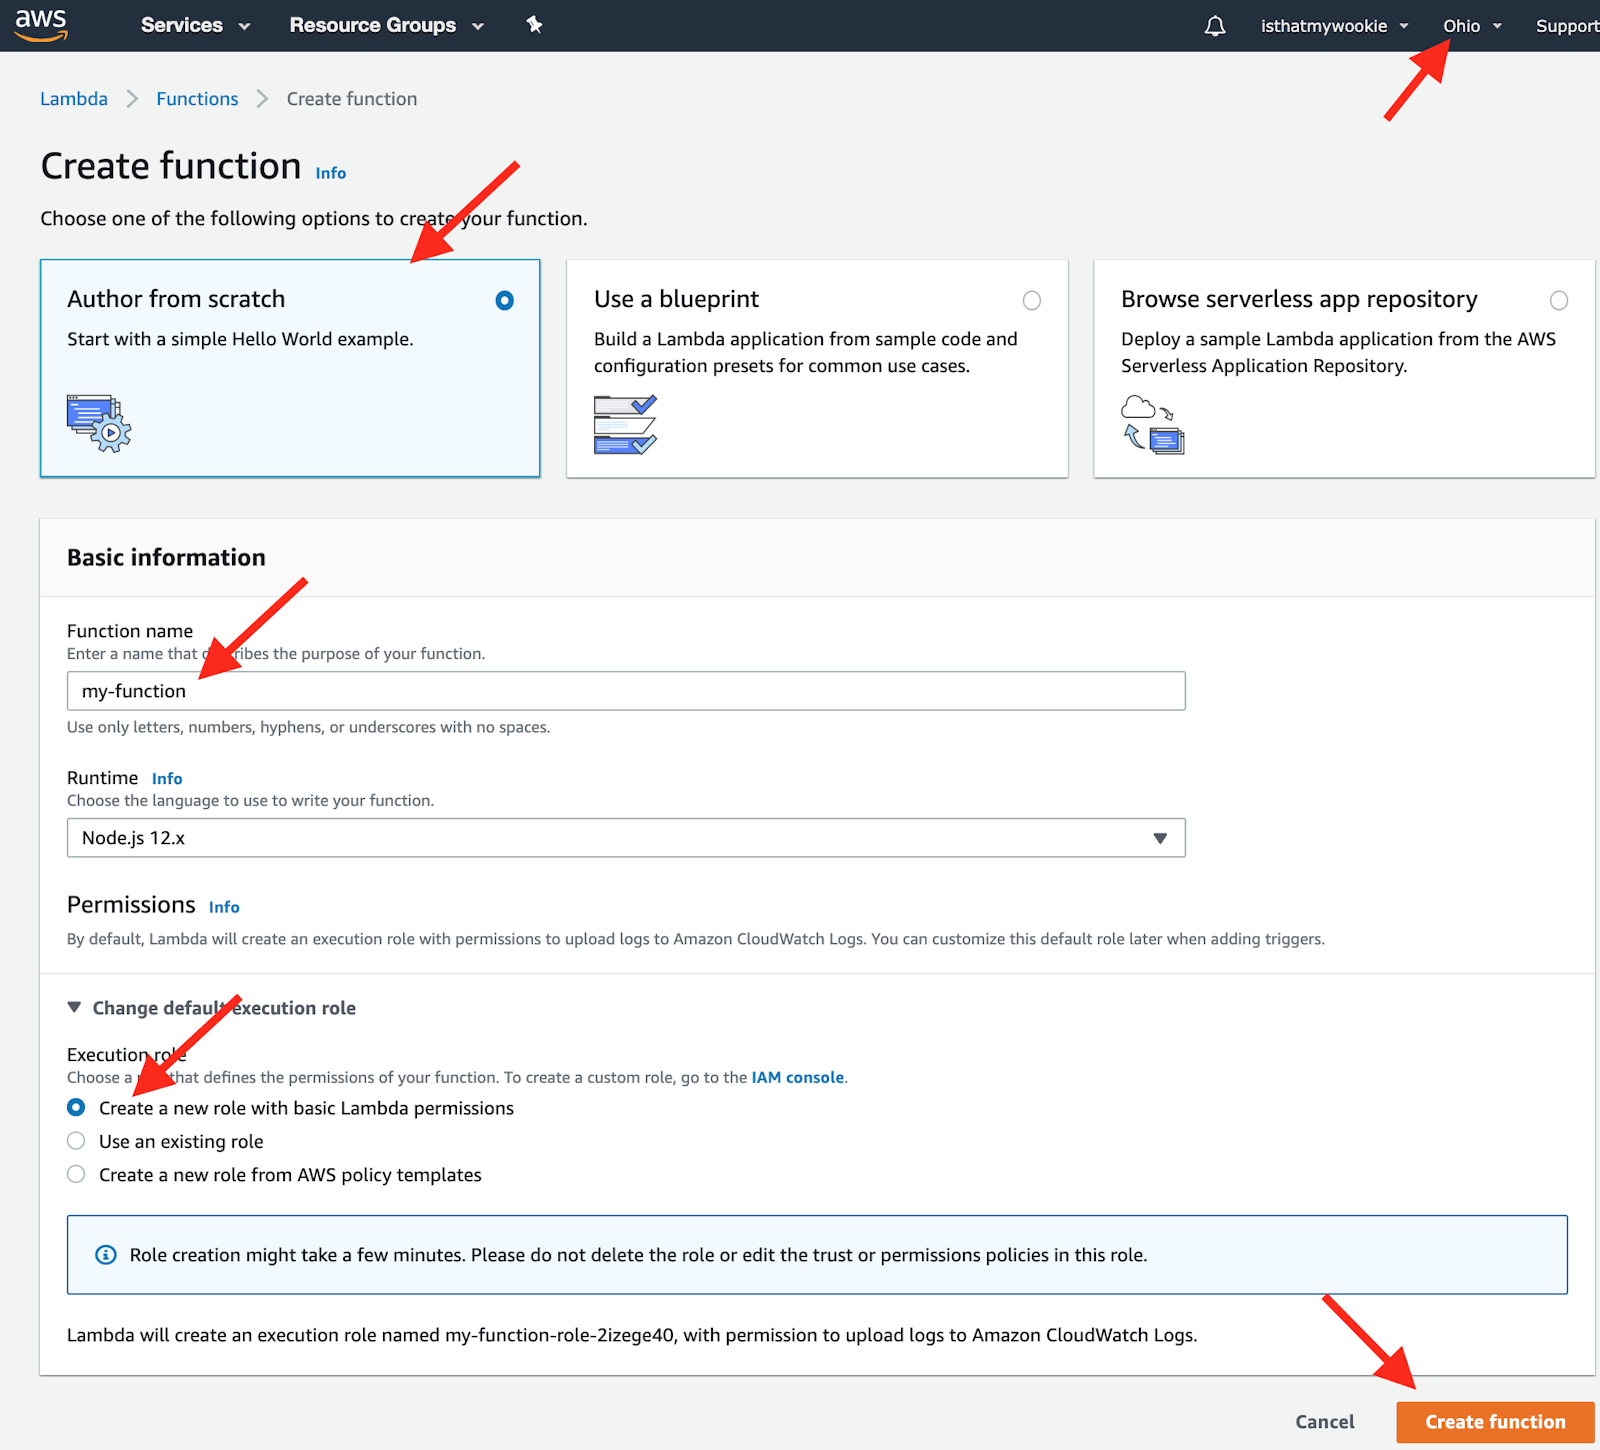Viewport: 1600px width, 1450px height.
Task: Click the Runtime Info icon link
Action: click(x=167, y=778)
